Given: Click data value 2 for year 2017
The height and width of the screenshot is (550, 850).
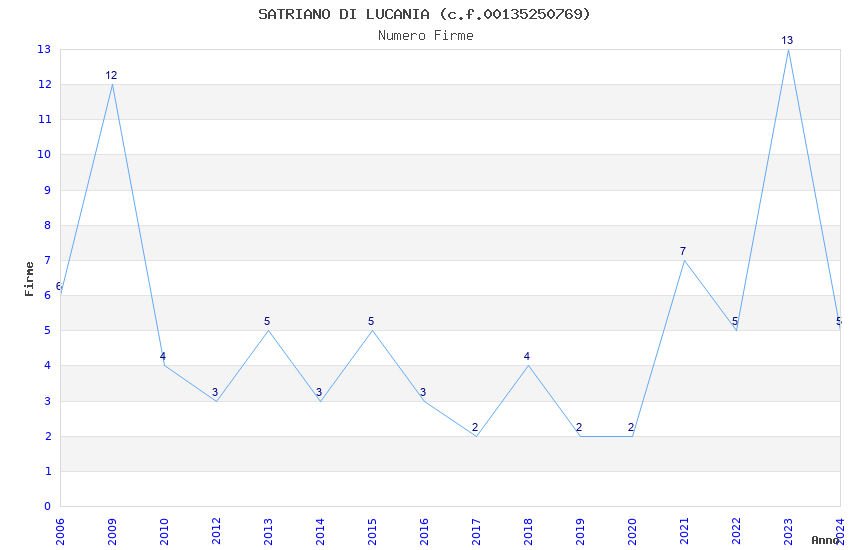Looking at the screenshot, I should pyautogui.click(x=475, y=427).
